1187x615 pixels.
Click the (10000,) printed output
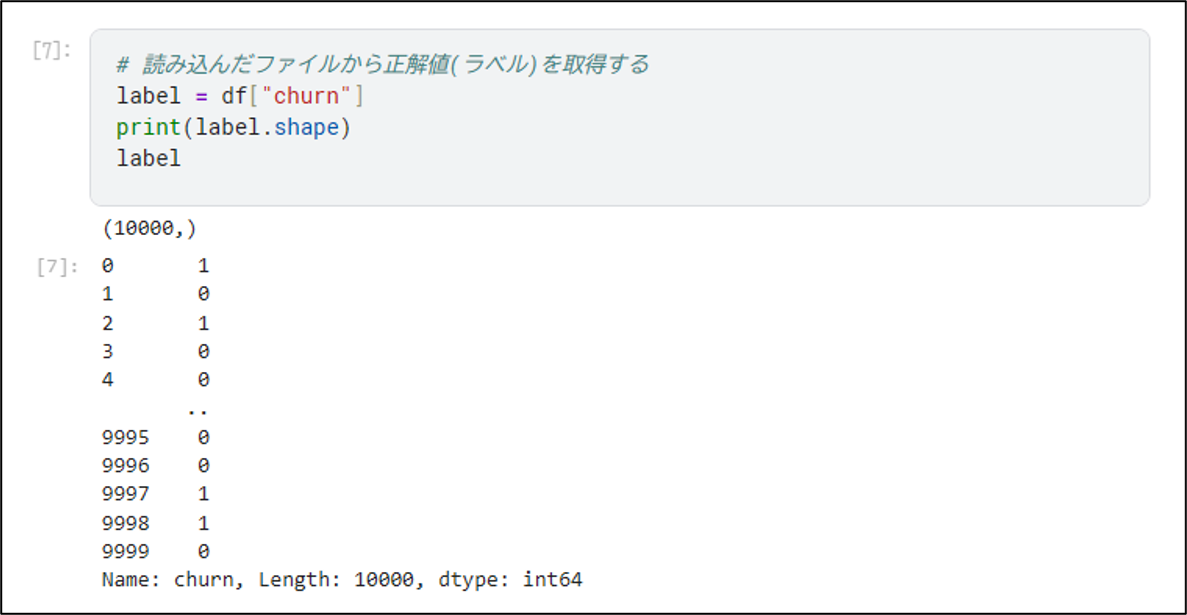tap(149, 229)
